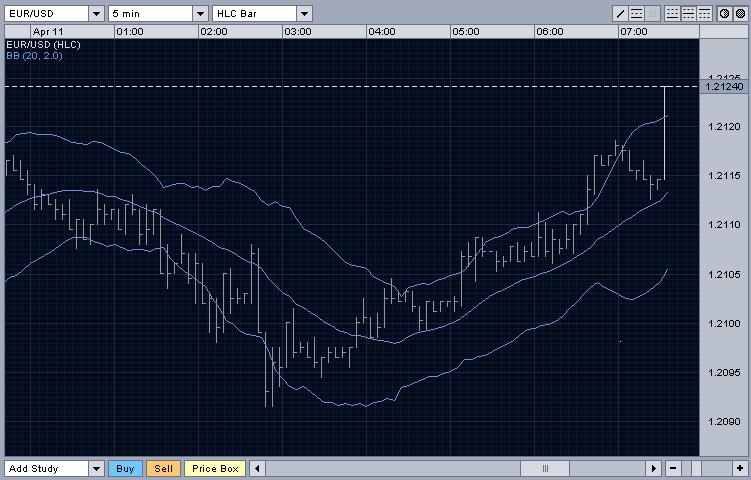
Task: Zoom in with the plus button
Action: coord(740,468)
